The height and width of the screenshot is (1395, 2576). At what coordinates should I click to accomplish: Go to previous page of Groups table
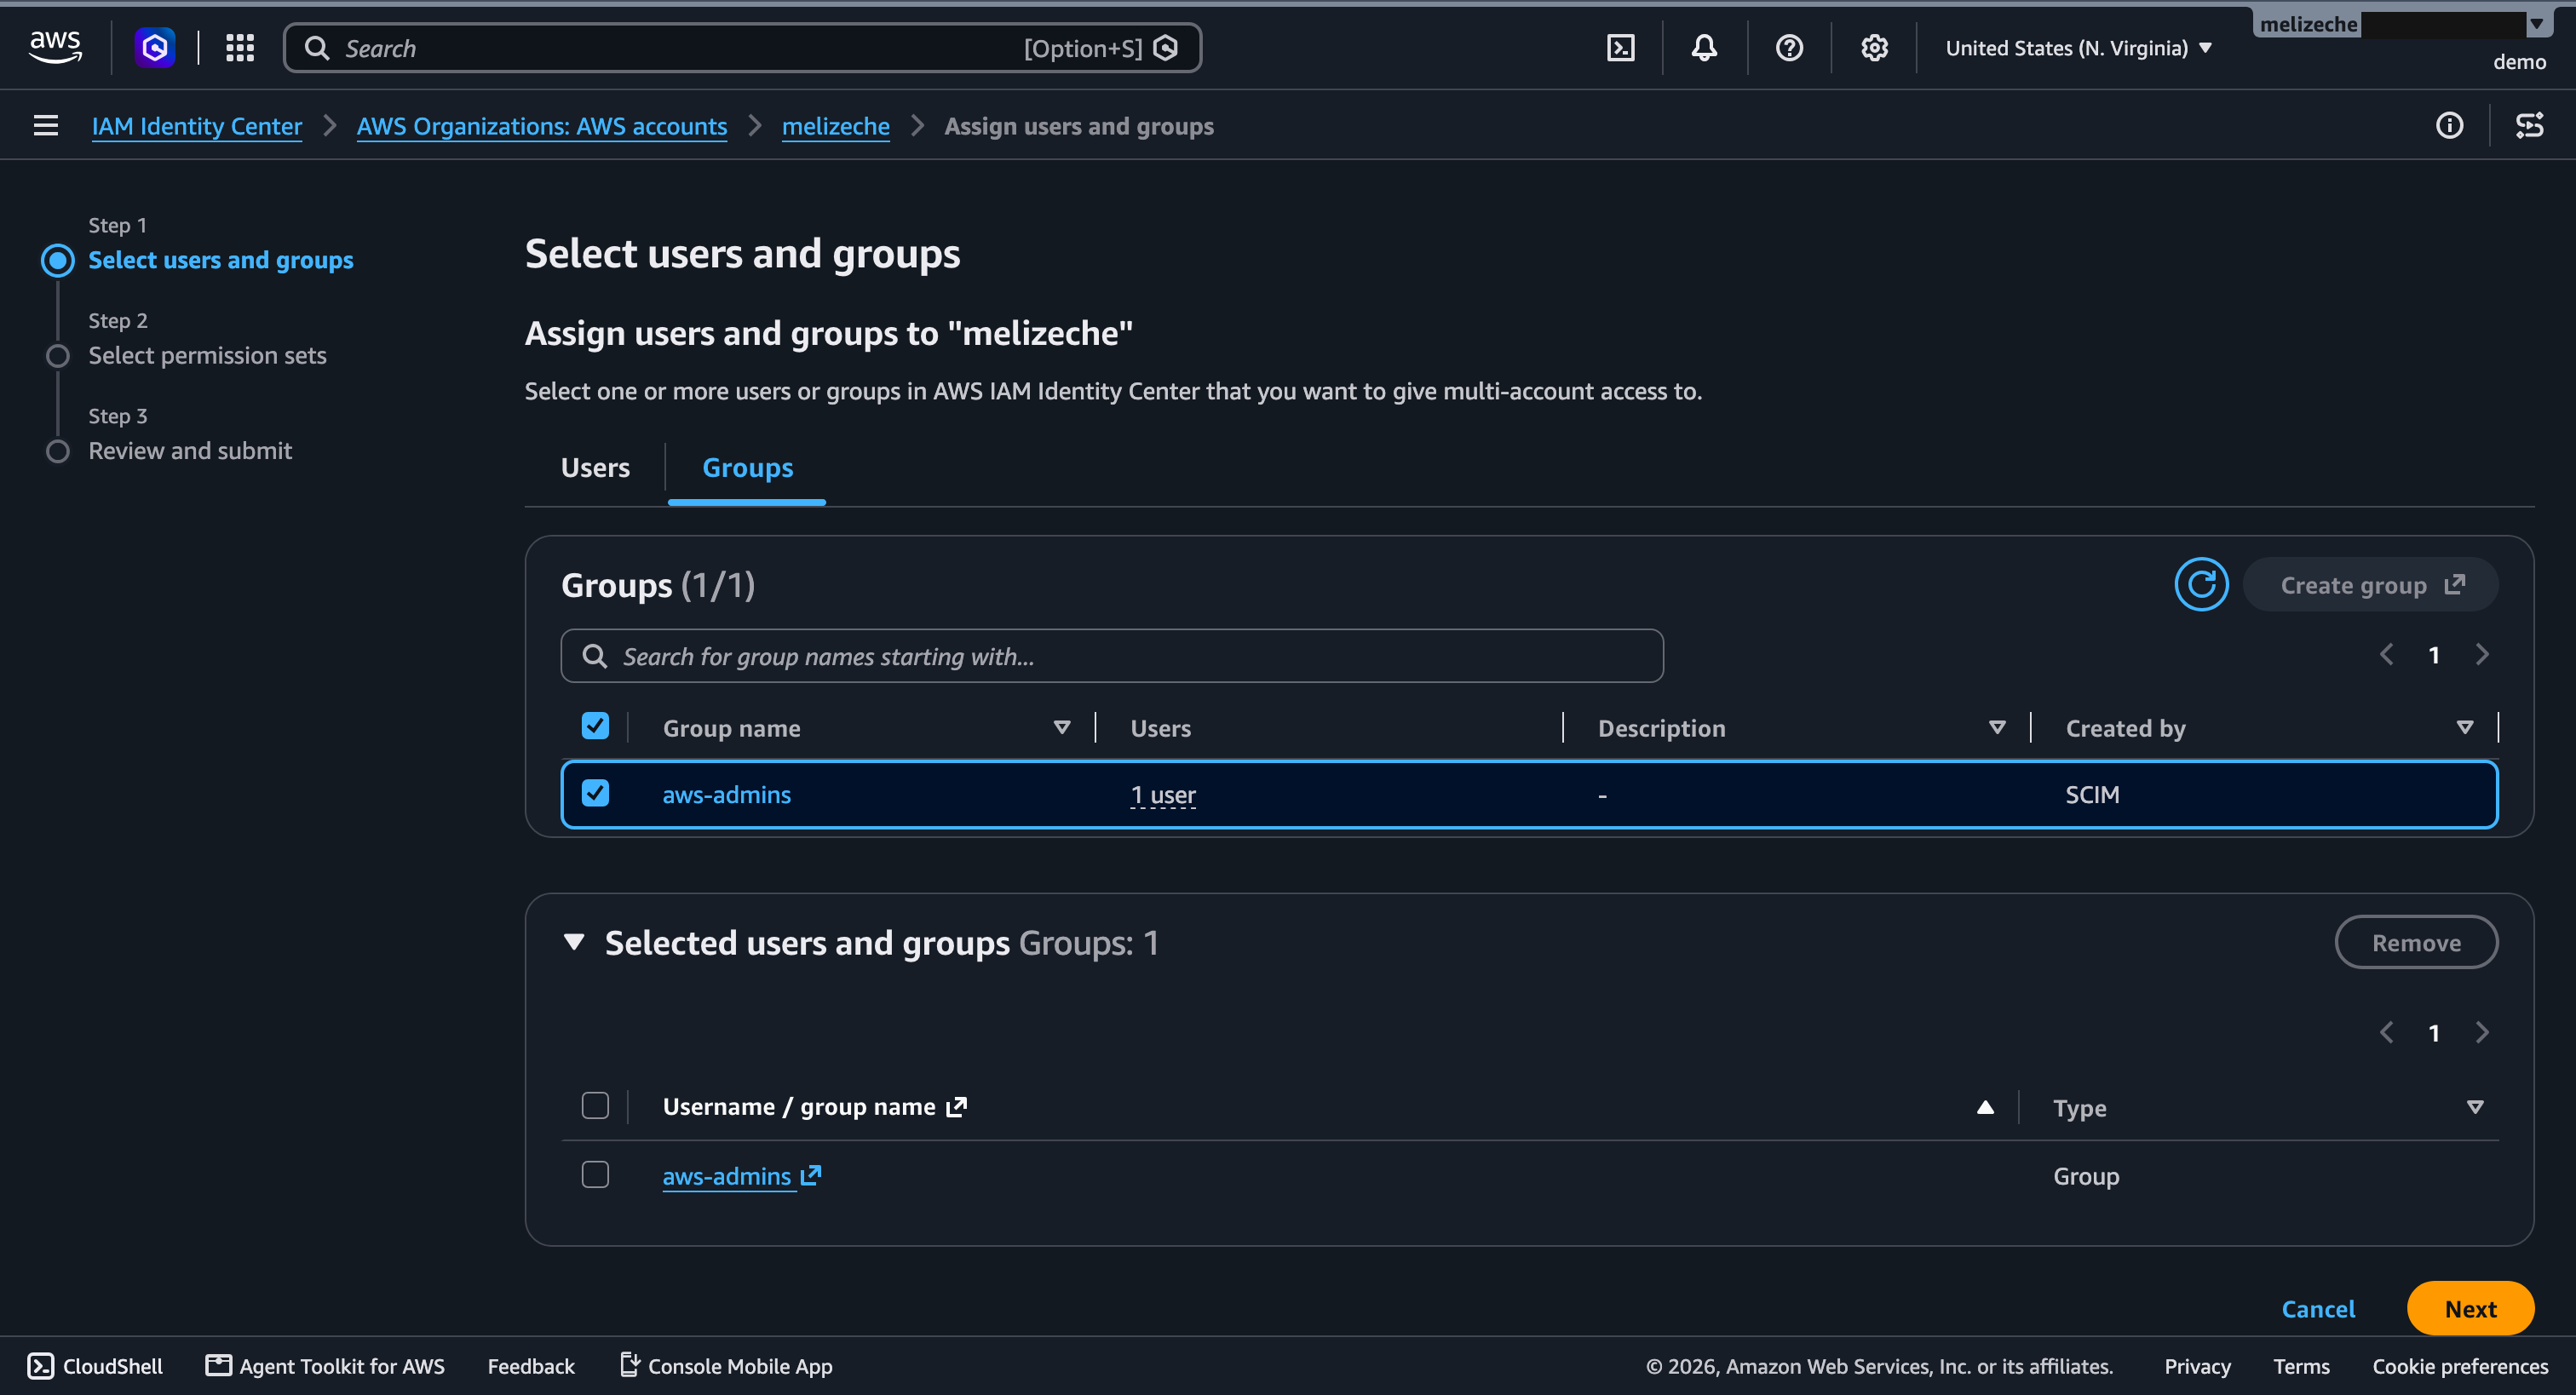[2387, 655]
